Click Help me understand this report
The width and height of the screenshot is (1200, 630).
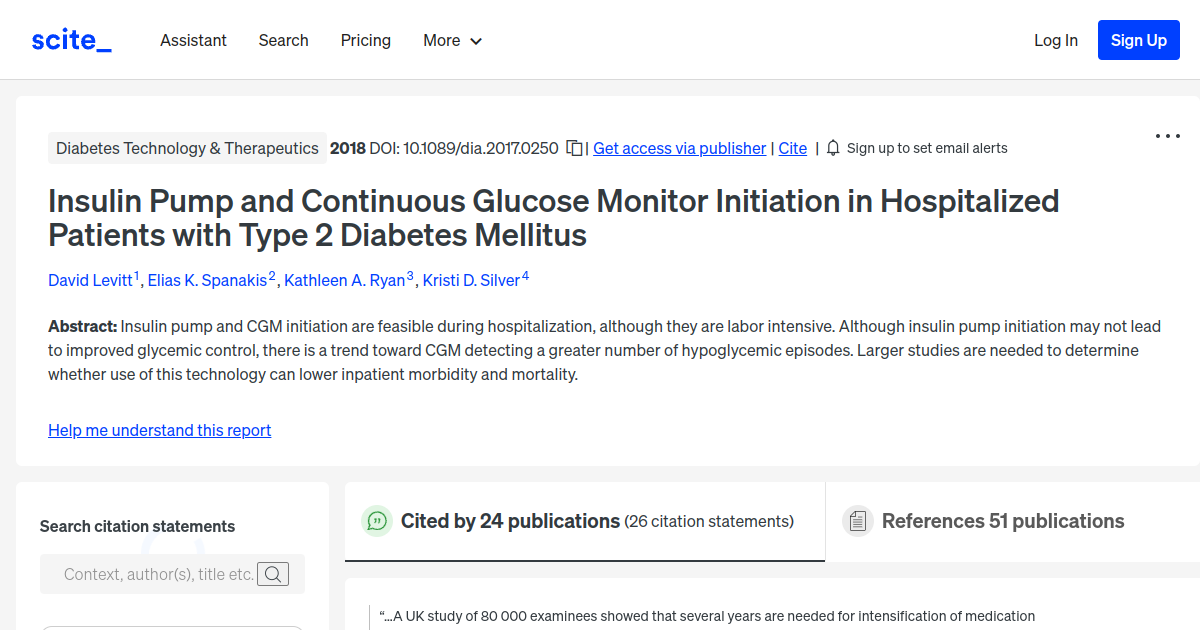159,430
